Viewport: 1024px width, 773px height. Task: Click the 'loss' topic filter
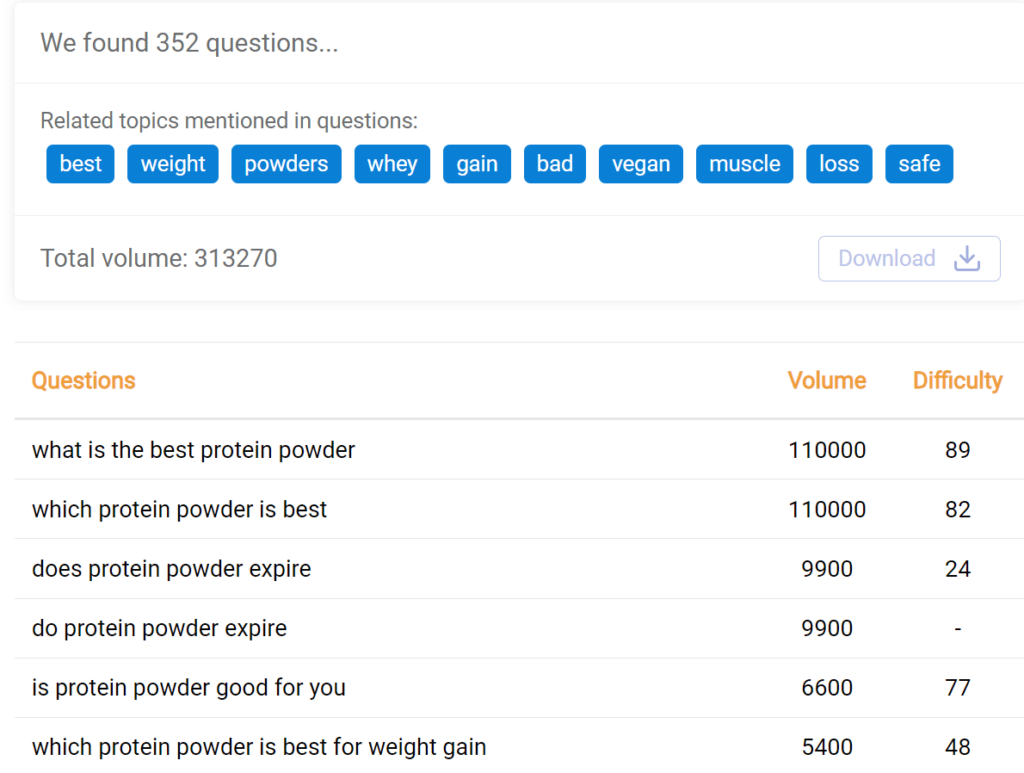pos(839,163)
